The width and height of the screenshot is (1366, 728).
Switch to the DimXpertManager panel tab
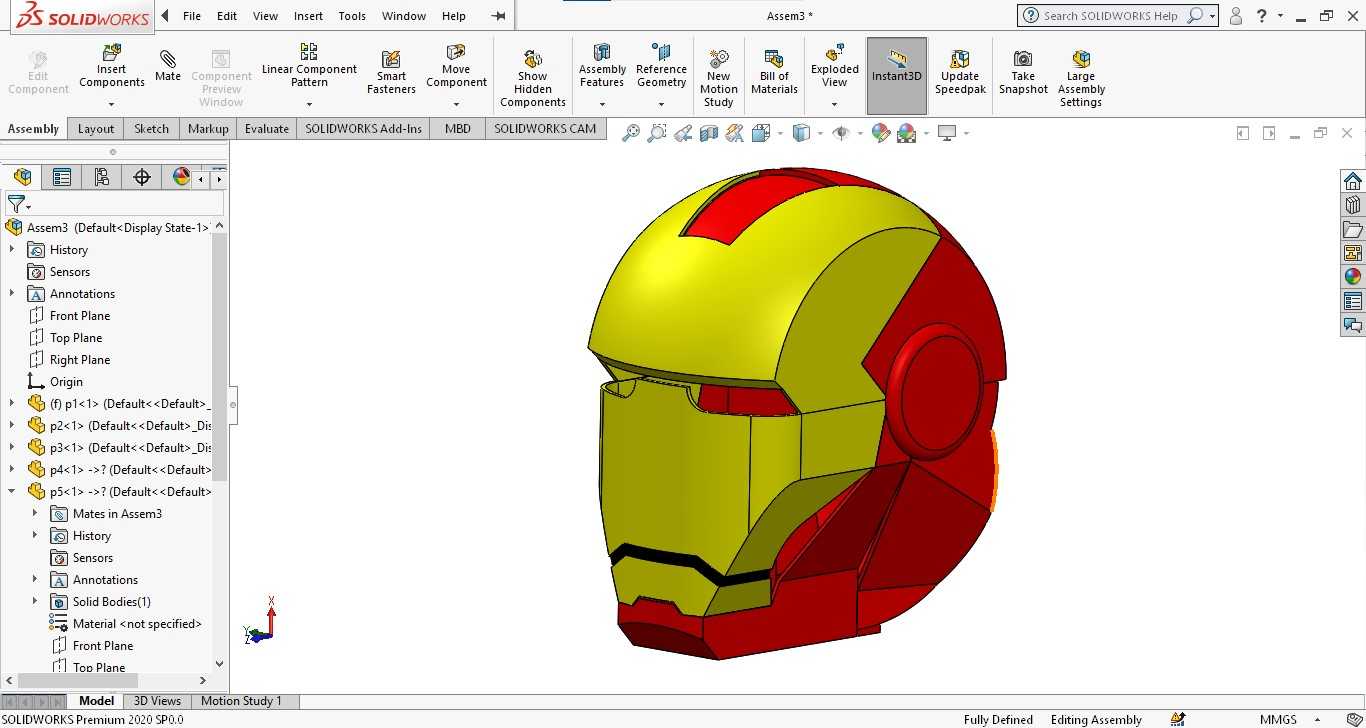[x=142, y=177]
